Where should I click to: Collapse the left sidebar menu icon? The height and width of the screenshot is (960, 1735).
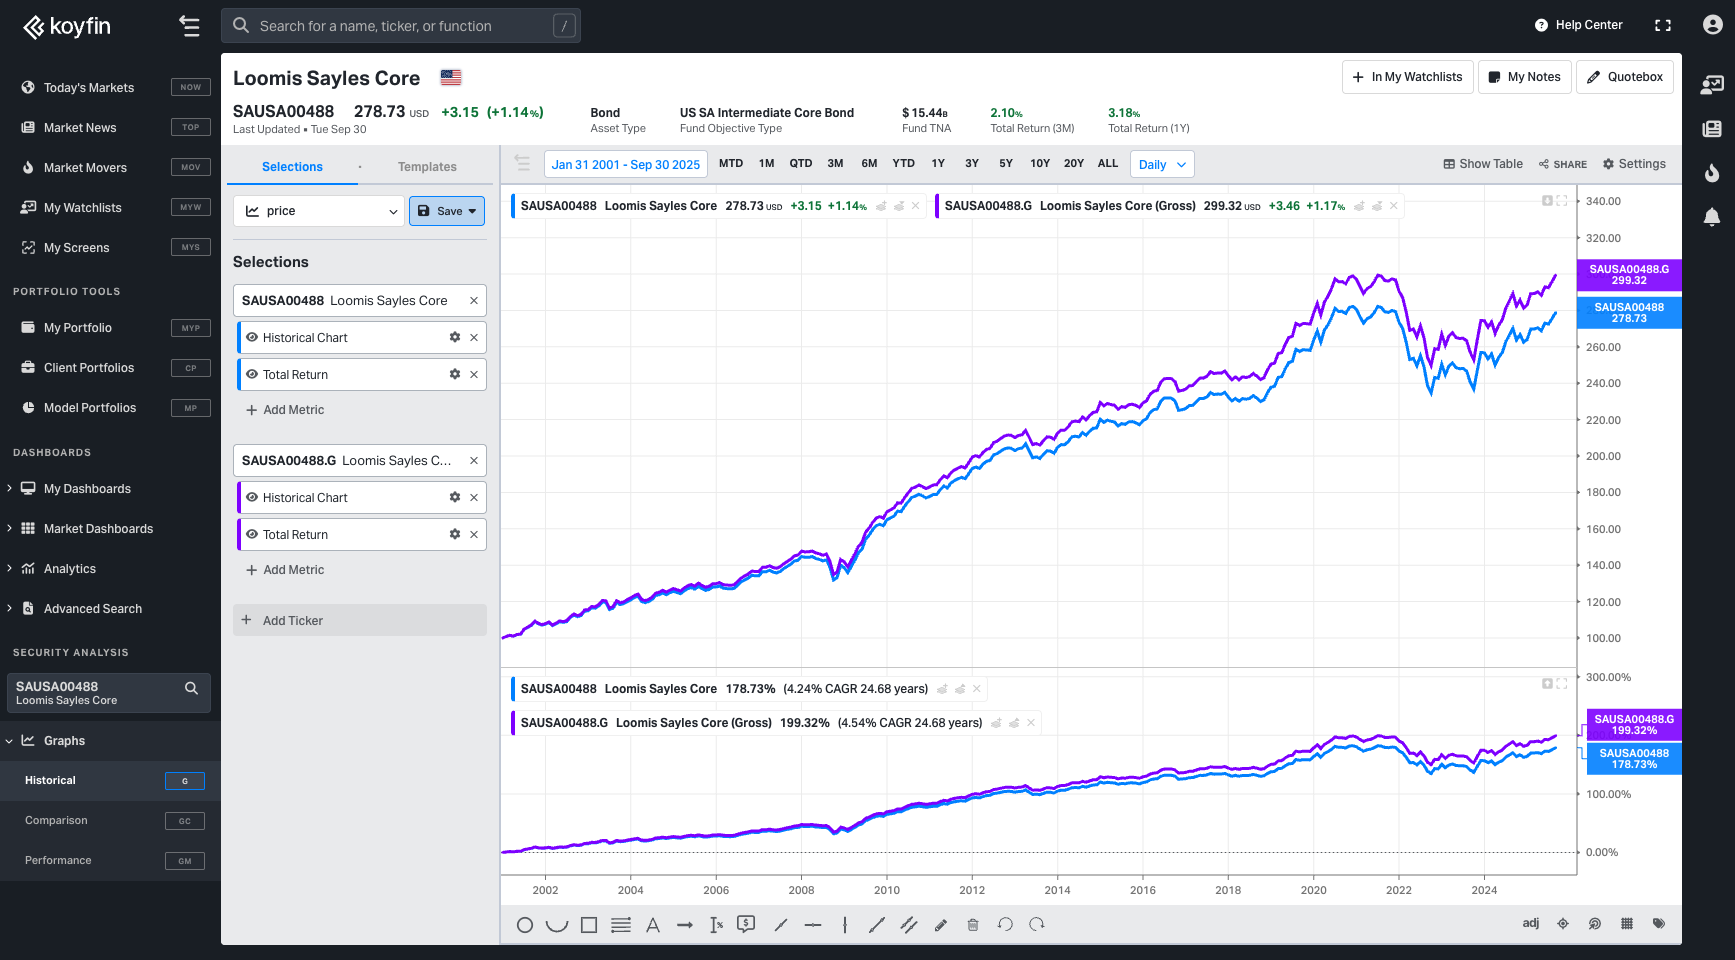[189, 26]
